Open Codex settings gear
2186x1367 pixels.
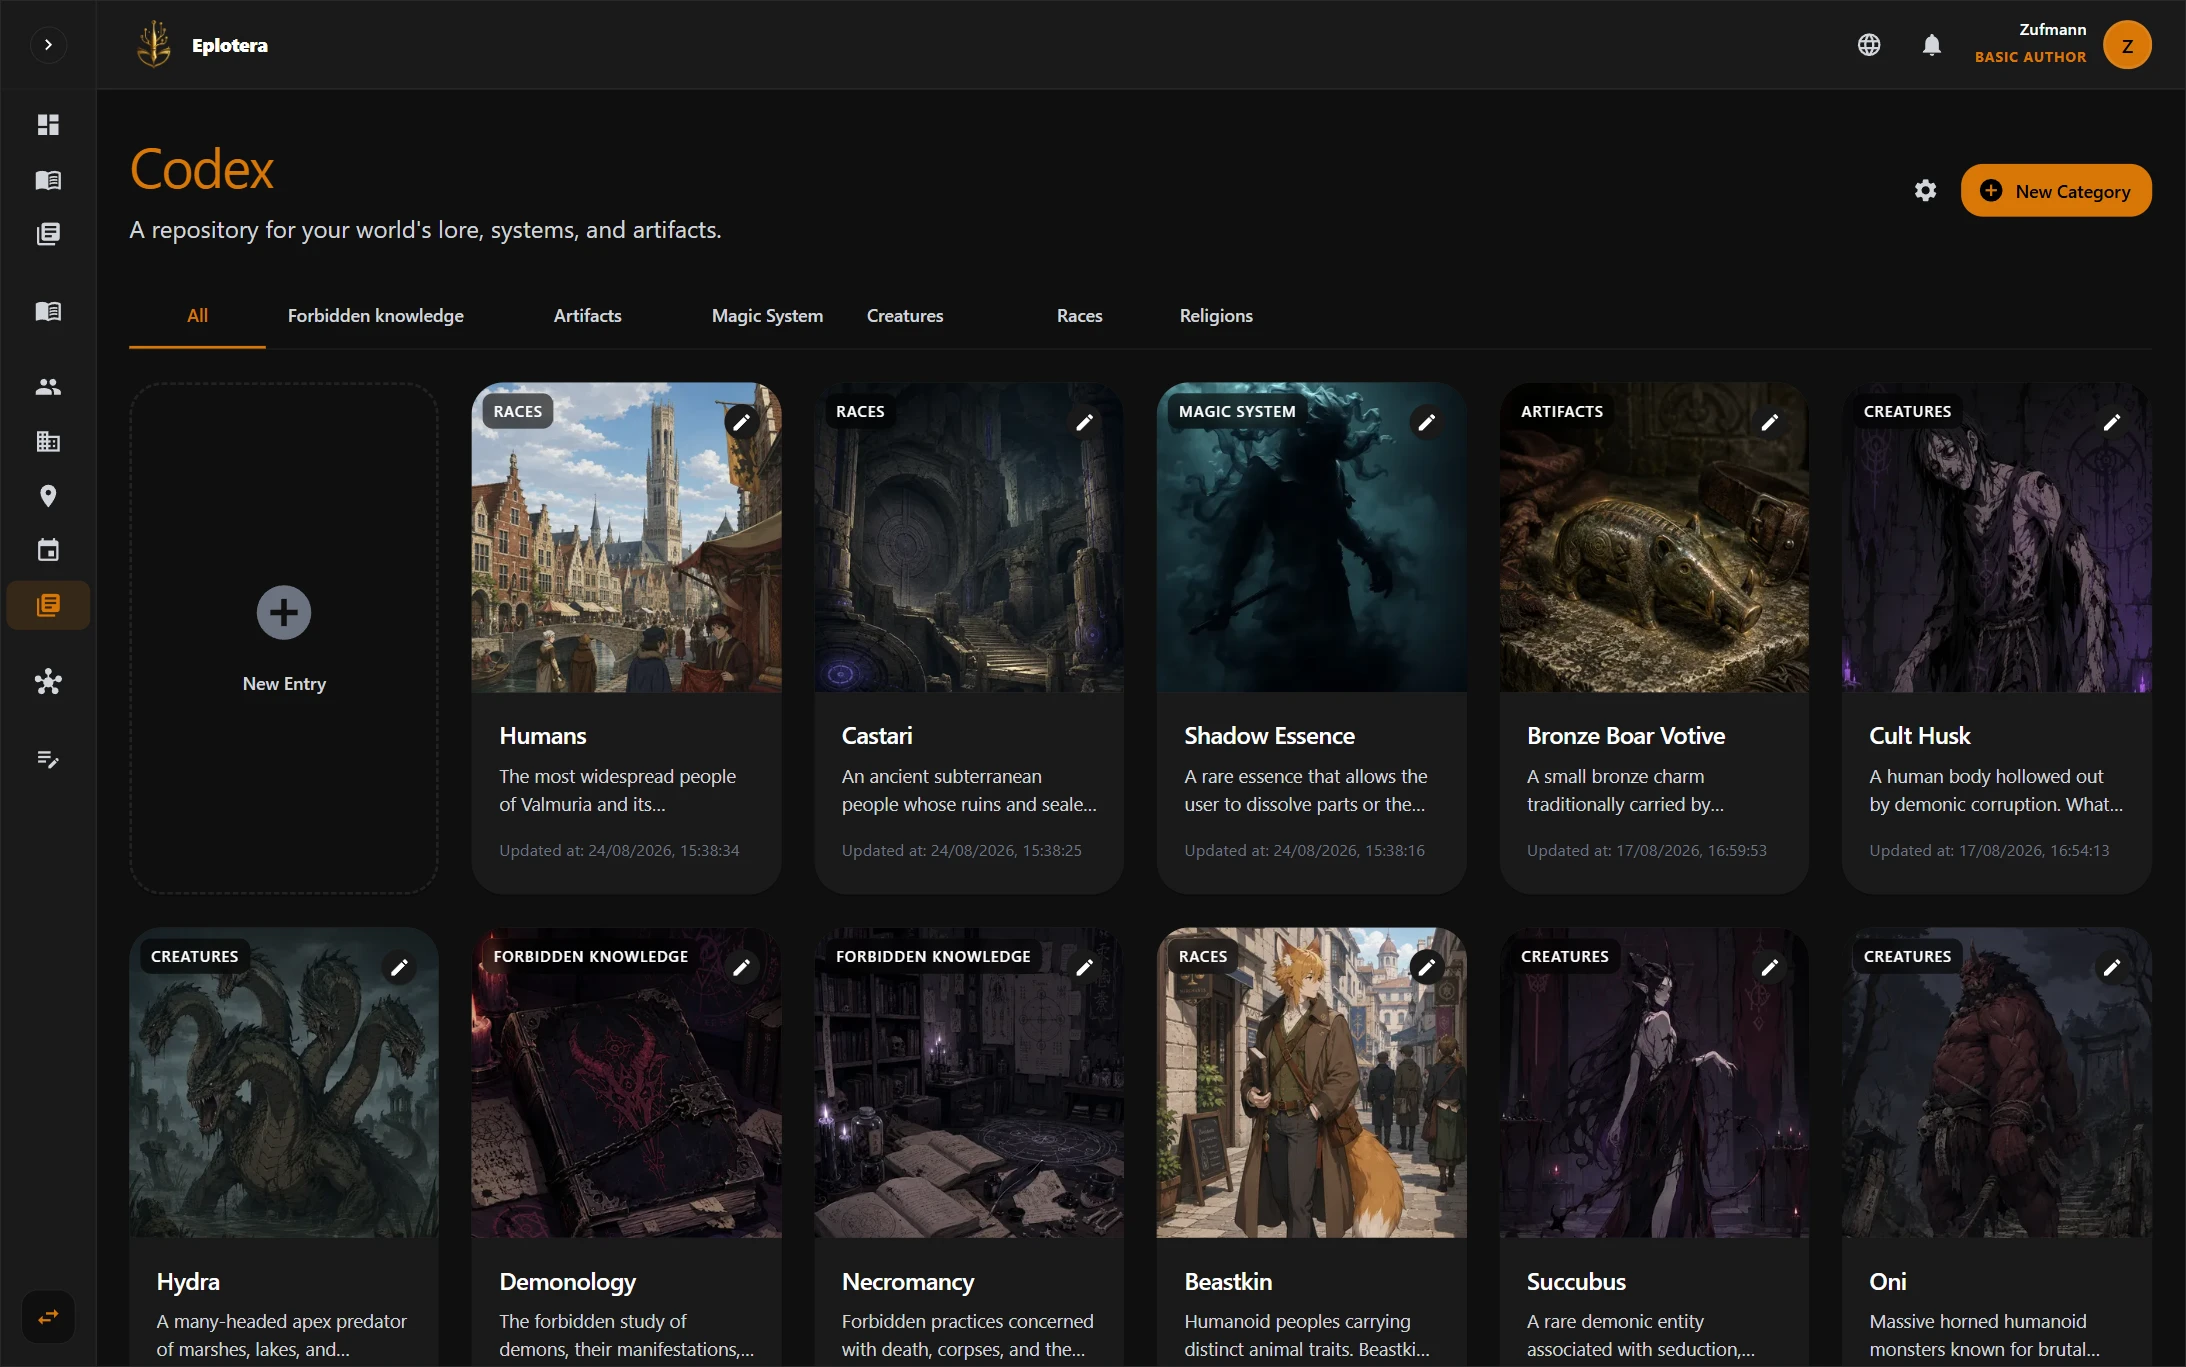tap(1926, 191)
